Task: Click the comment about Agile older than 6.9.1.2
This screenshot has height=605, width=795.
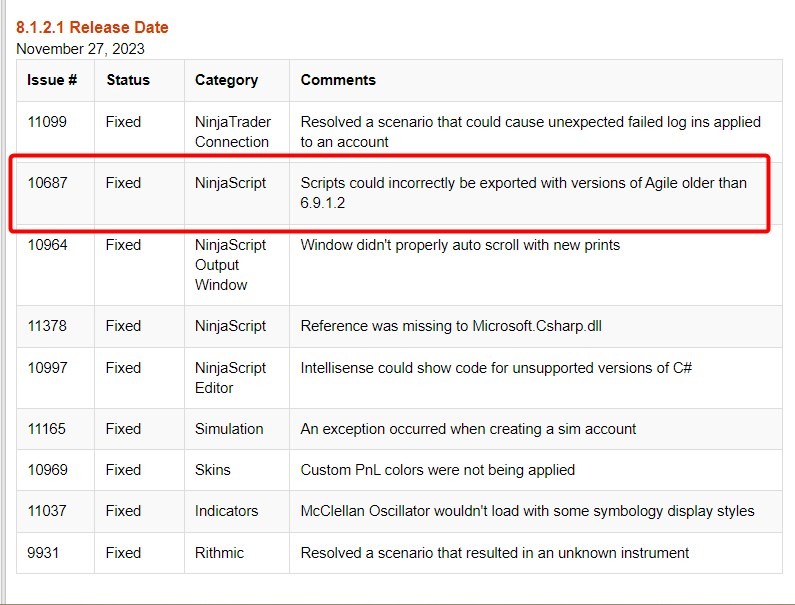Action: pyautogui.click(x=523, y=193)
